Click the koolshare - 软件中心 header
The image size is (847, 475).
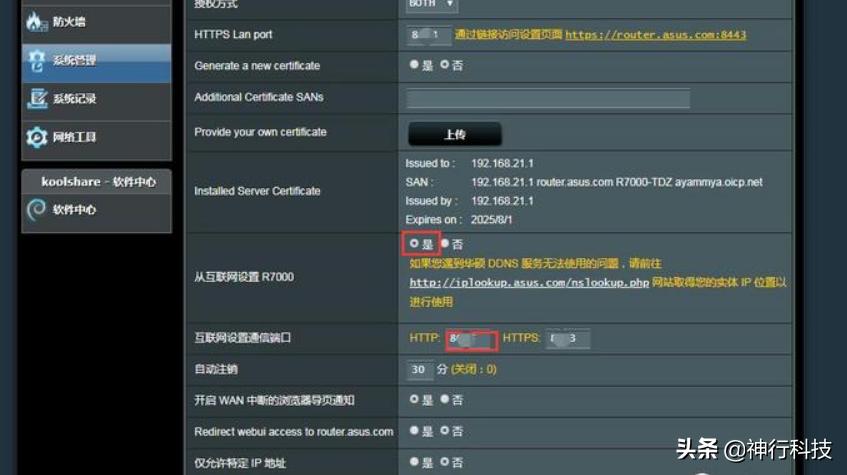[98, 182]
